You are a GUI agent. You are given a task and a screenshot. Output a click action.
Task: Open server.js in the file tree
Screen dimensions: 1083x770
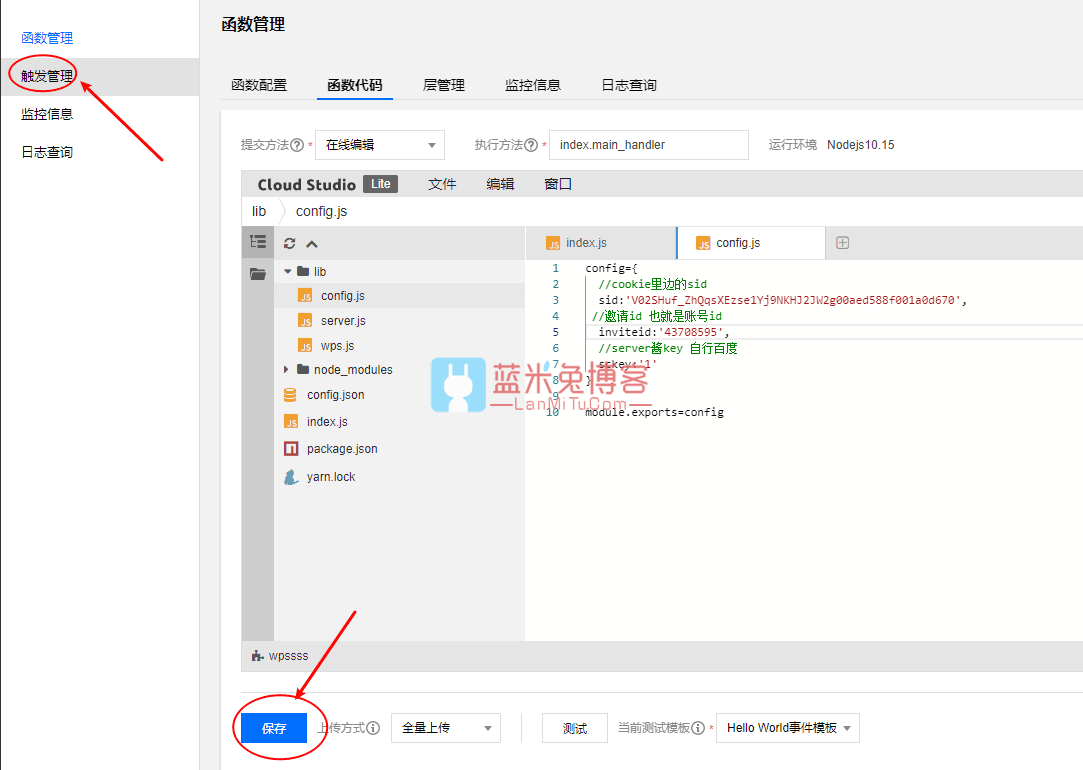click(x=343, y=320)
